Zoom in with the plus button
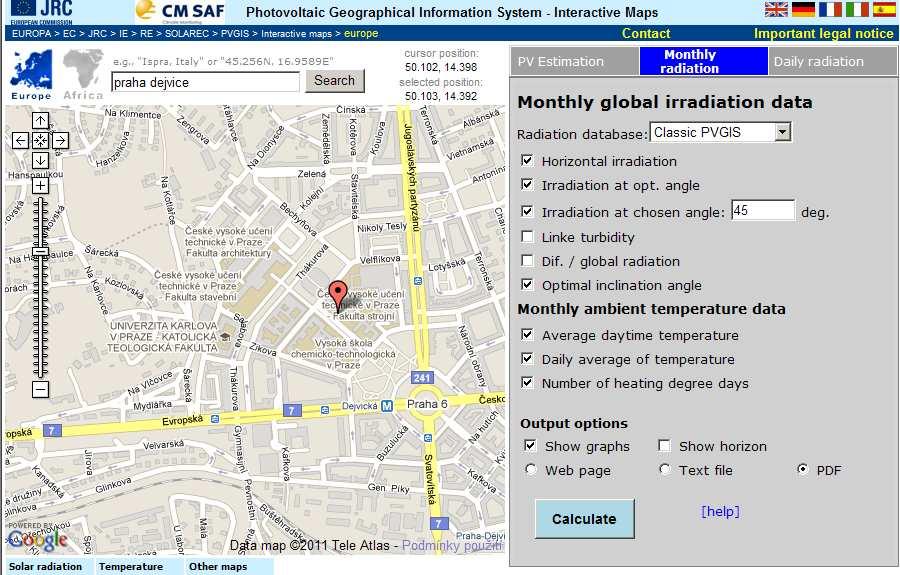The height and width of the screenshot is (575, 900). [x=40, y=185]
